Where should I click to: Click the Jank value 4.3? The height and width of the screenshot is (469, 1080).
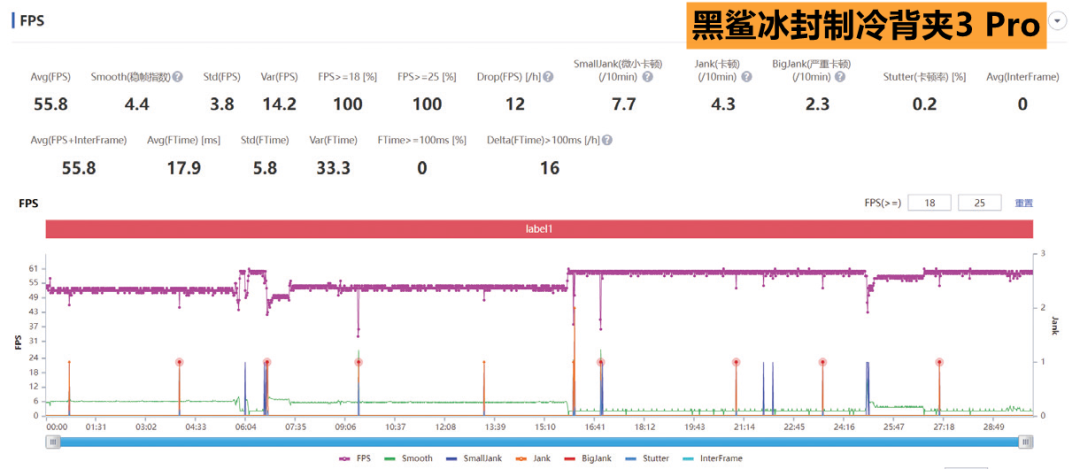coord(723,105)
